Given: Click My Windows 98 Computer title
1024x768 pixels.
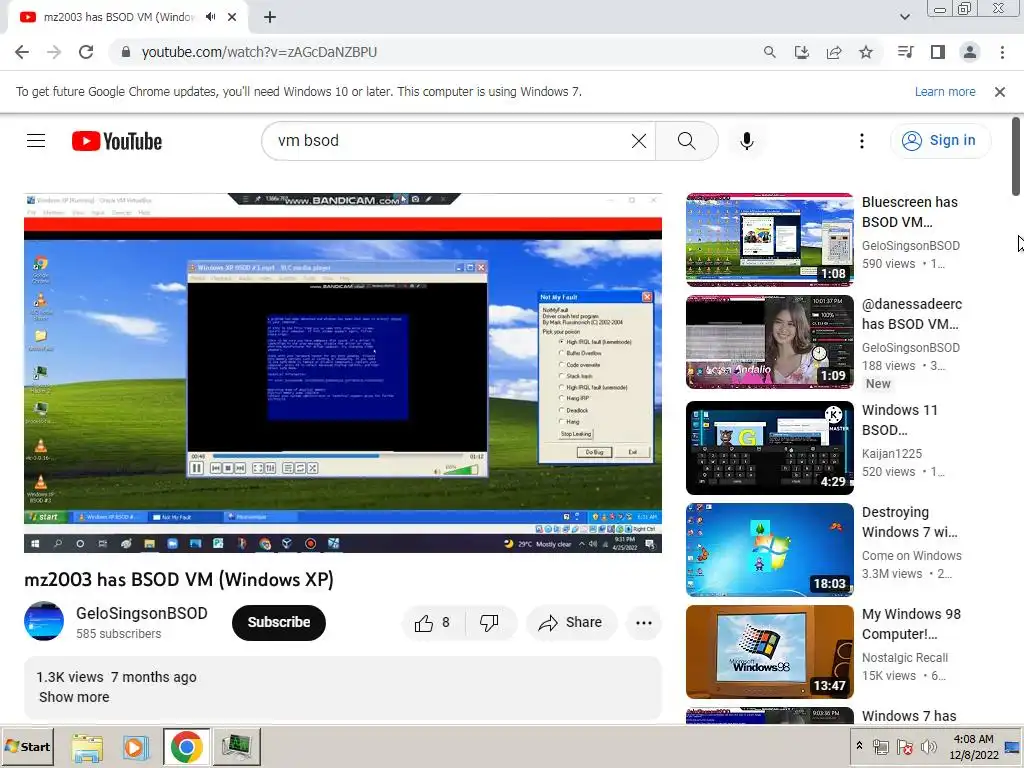Looking at the screenshot, I should (911, 624).
